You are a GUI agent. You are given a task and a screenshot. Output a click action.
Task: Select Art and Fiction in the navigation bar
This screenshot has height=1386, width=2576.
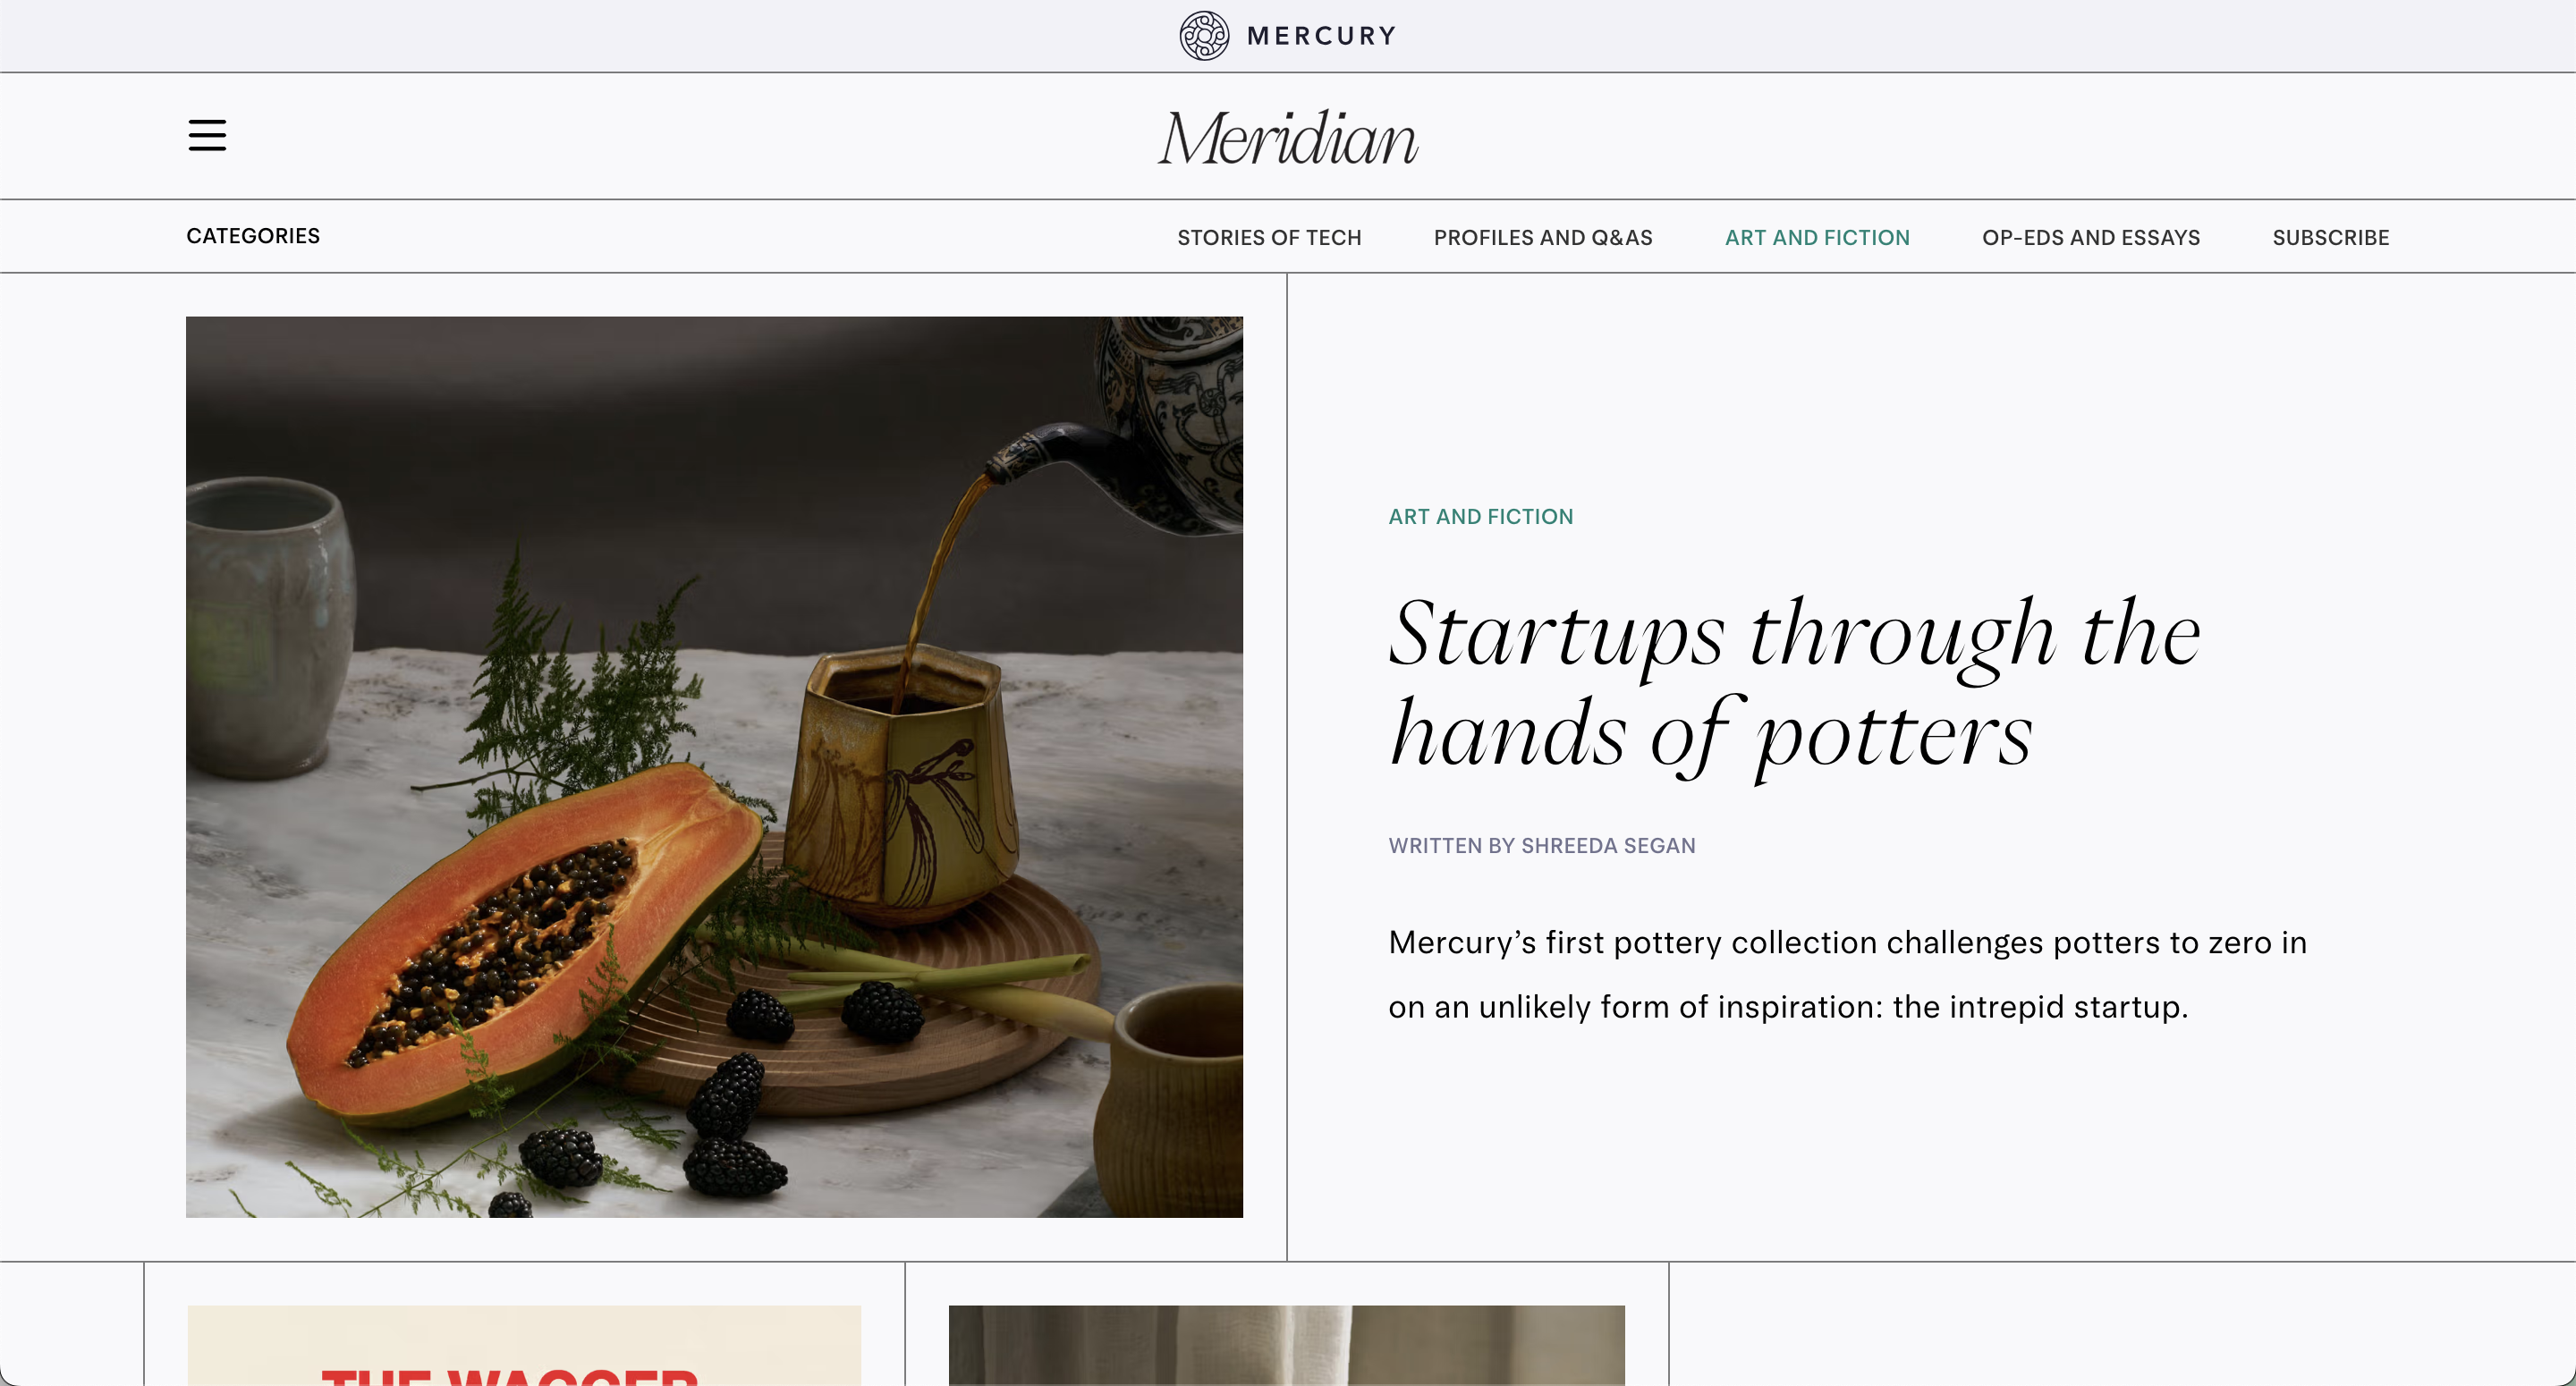(x=1817, y=238)
